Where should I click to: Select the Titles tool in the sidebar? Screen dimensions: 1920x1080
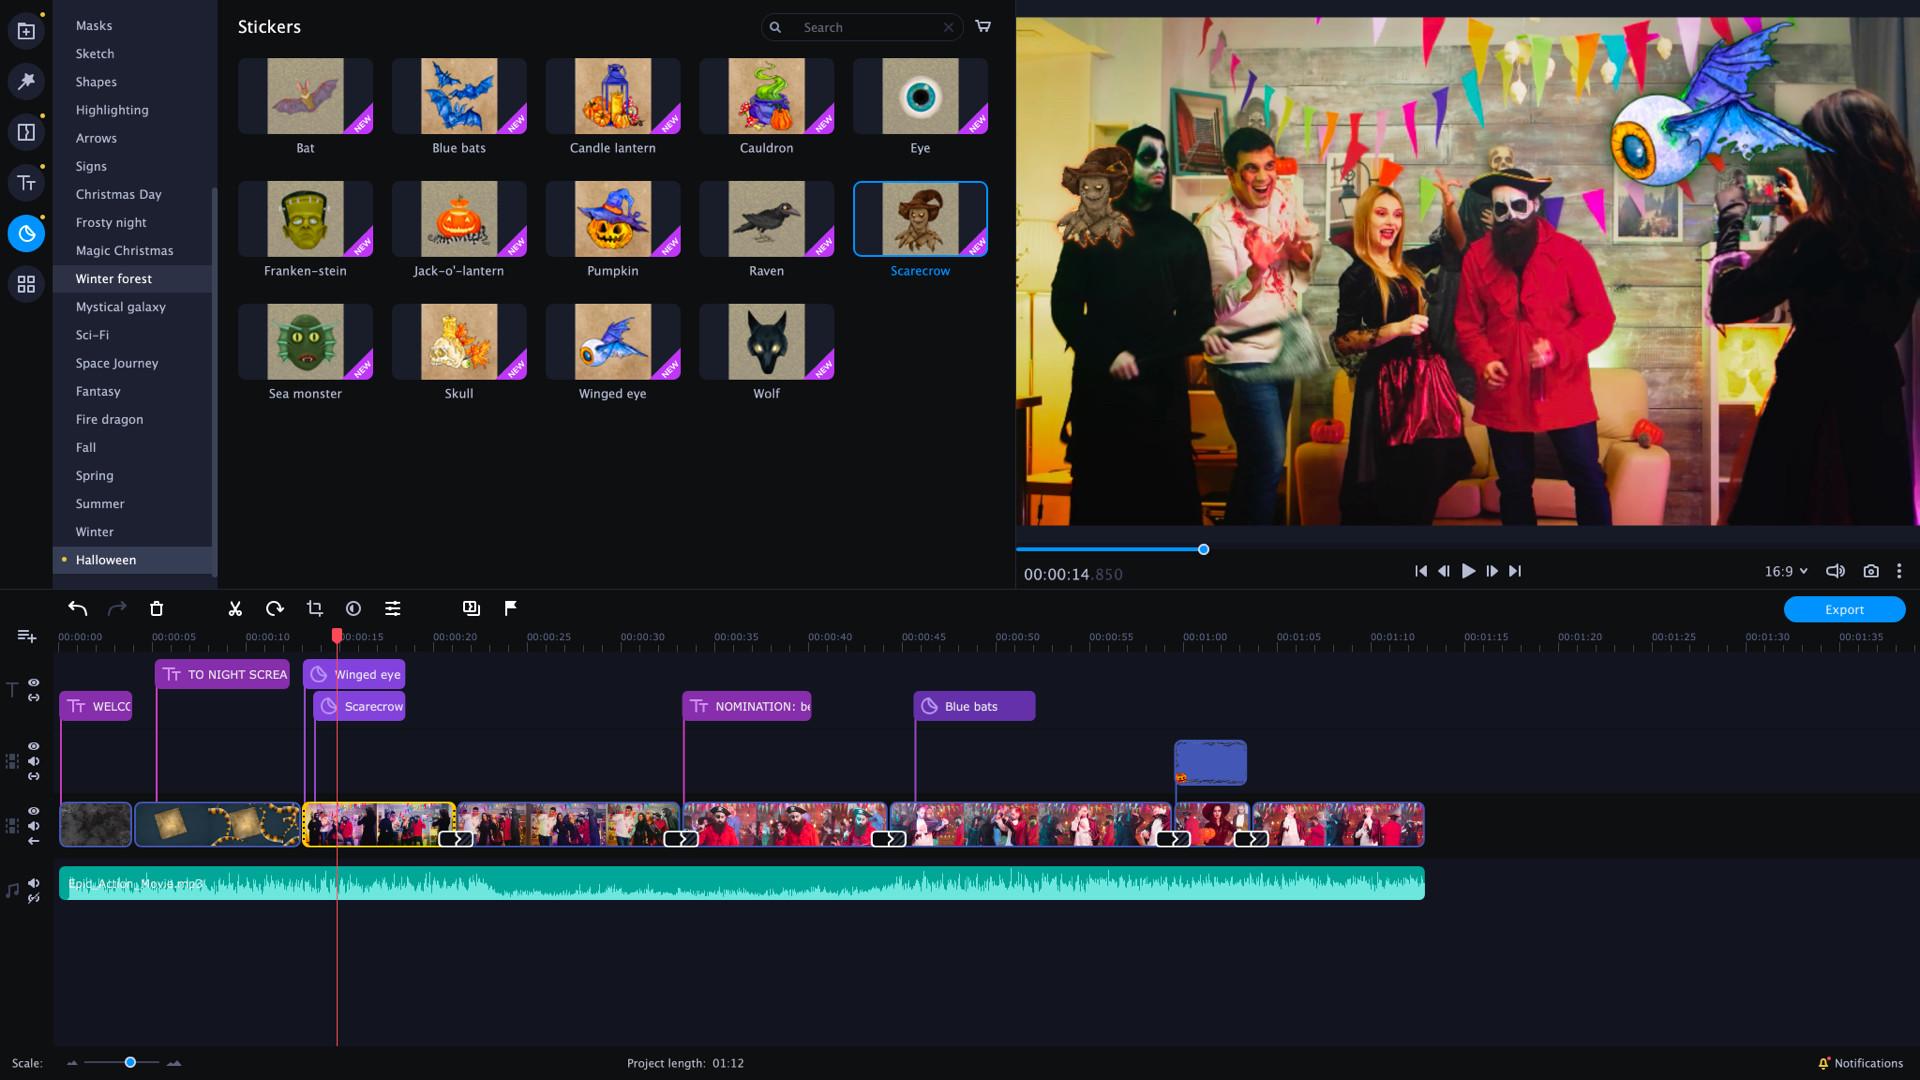(x=26, y=182)
